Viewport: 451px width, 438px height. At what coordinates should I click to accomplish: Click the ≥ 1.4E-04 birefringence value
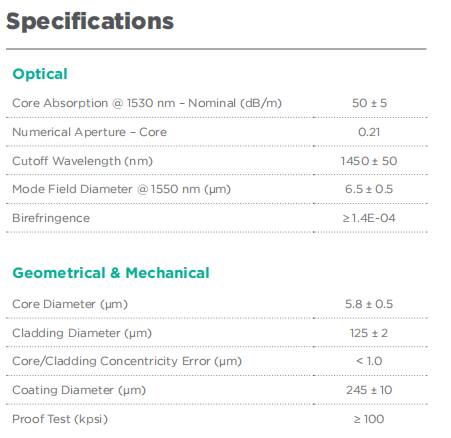pyautogui.click(x=369, y=218)
